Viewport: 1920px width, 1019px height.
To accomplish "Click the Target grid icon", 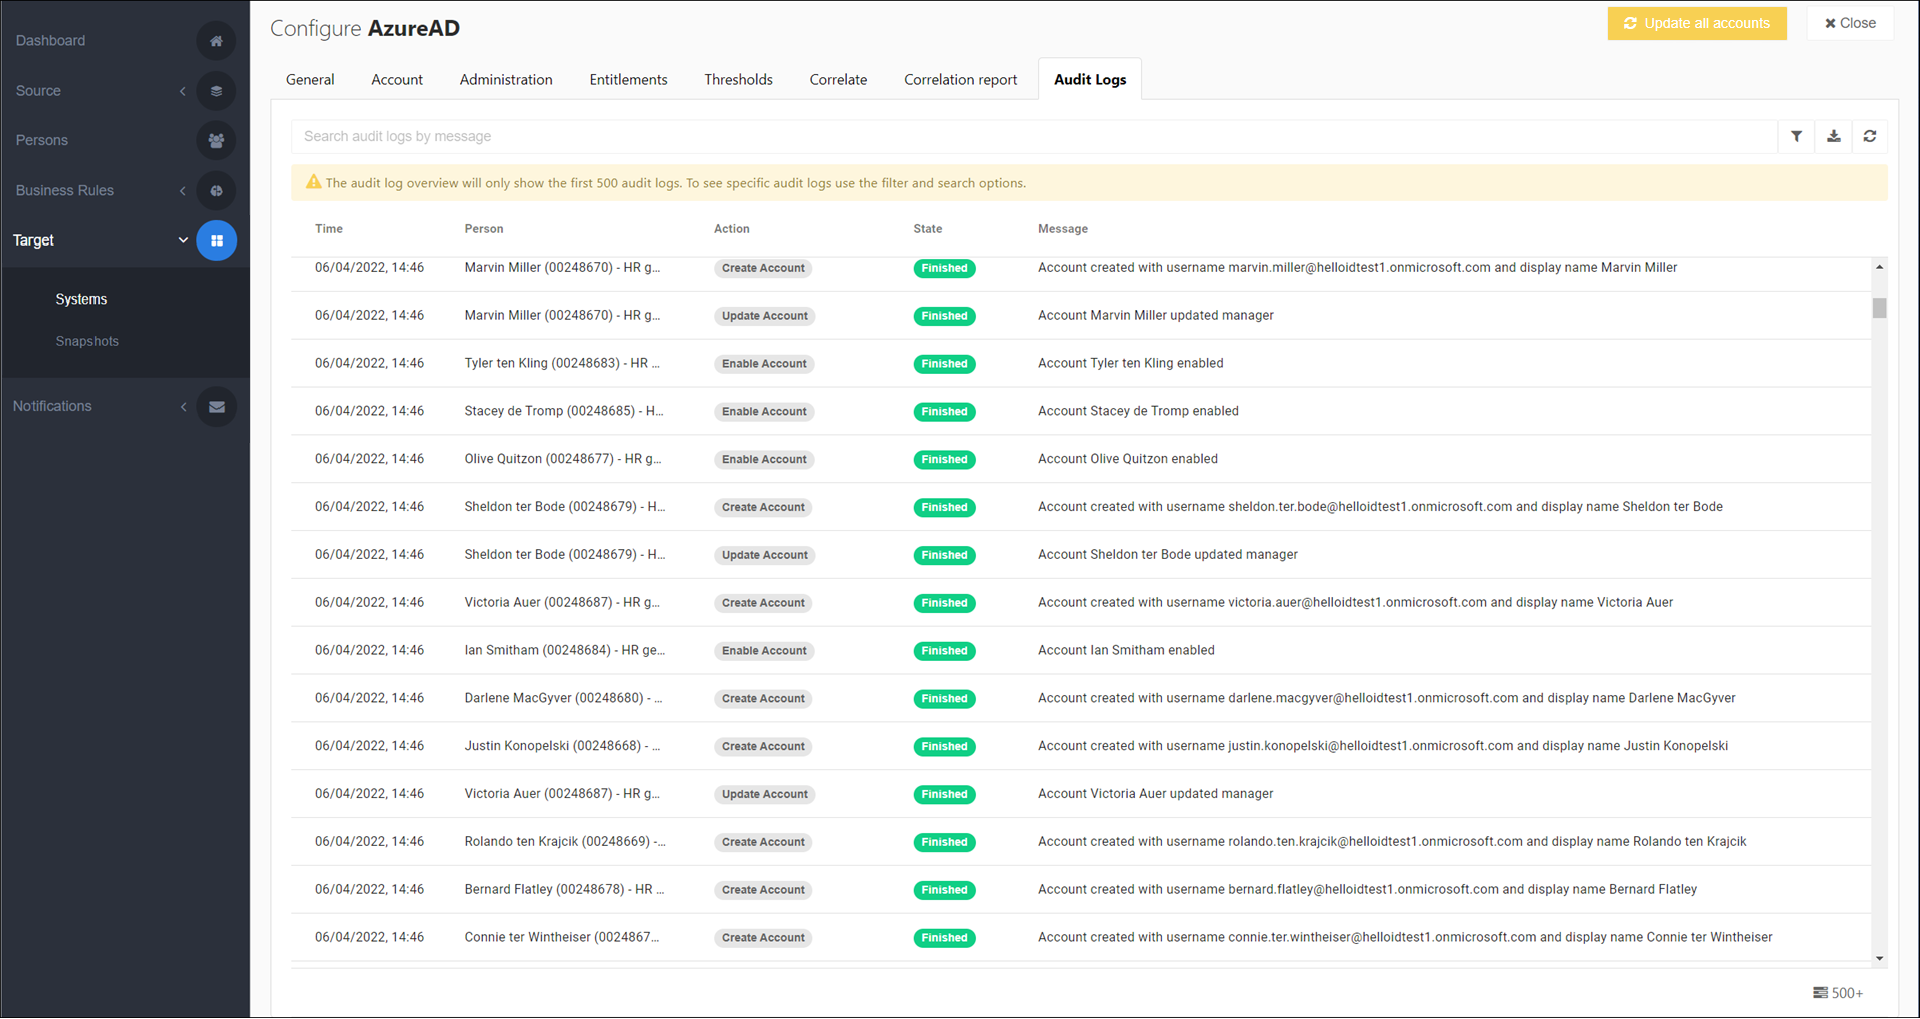I will (216, 241).
